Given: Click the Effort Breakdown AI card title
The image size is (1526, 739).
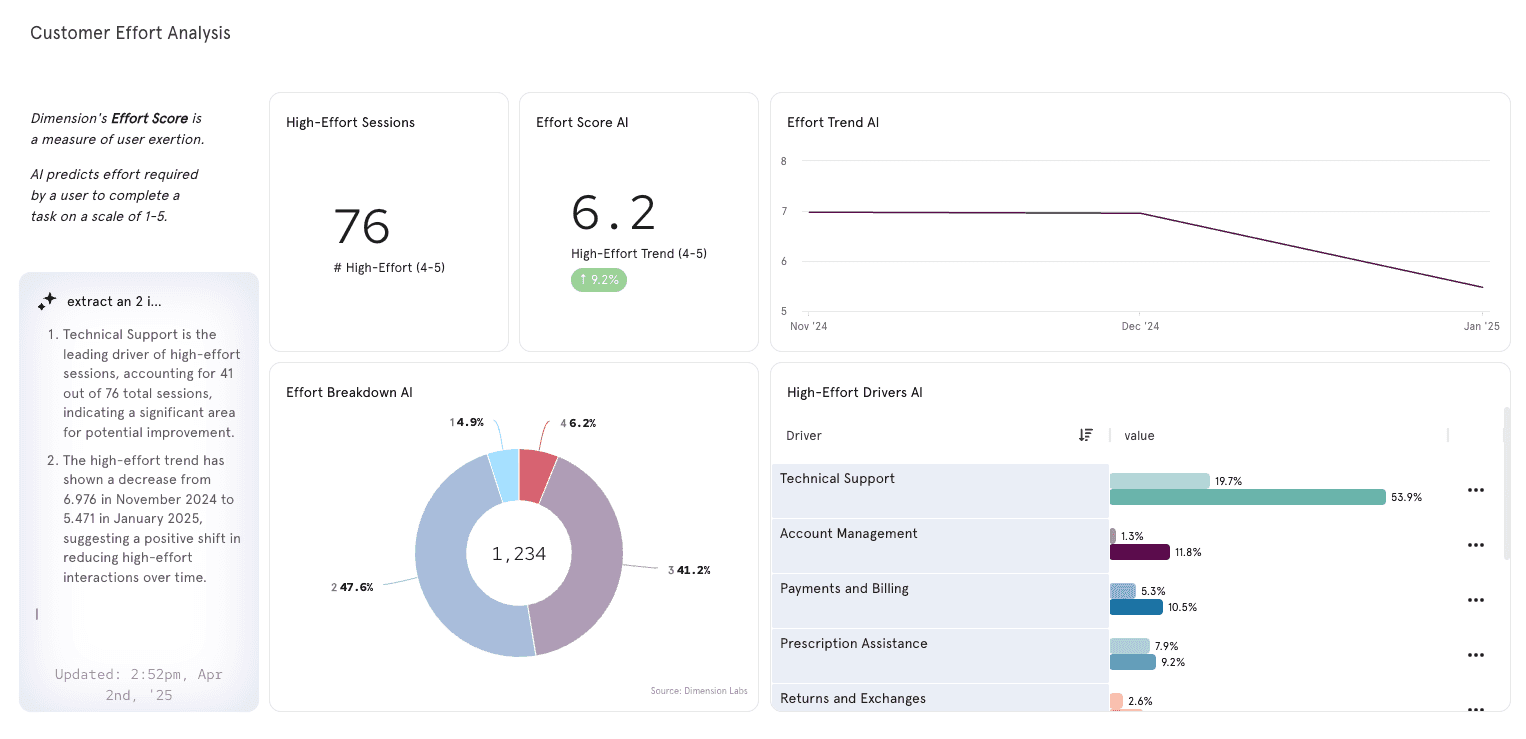Looking at the screenshot, I should click(349, 393).
